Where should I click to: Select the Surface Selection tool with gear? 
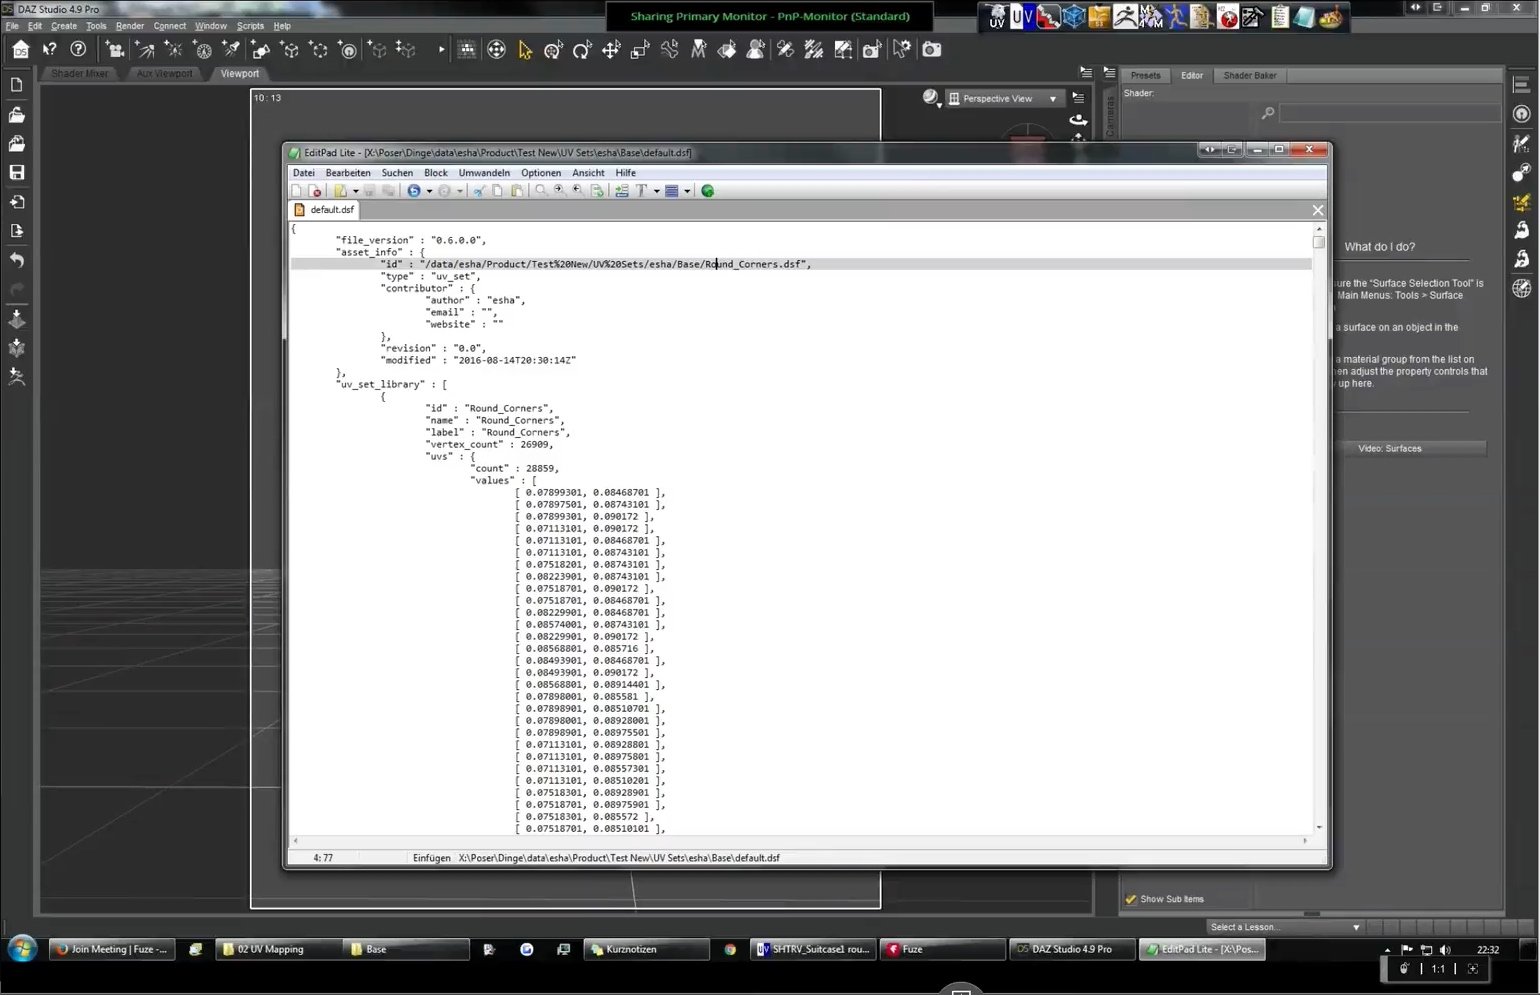(901, 49)
